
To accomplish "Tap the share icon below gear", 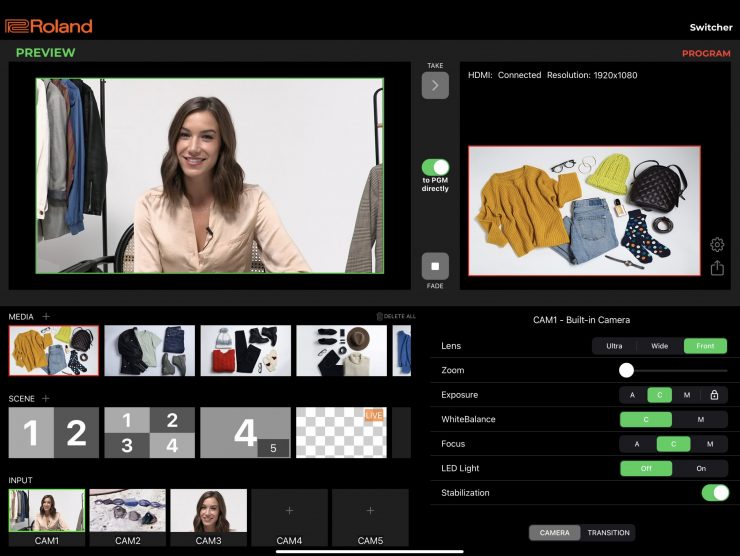I will click(717, 268).
